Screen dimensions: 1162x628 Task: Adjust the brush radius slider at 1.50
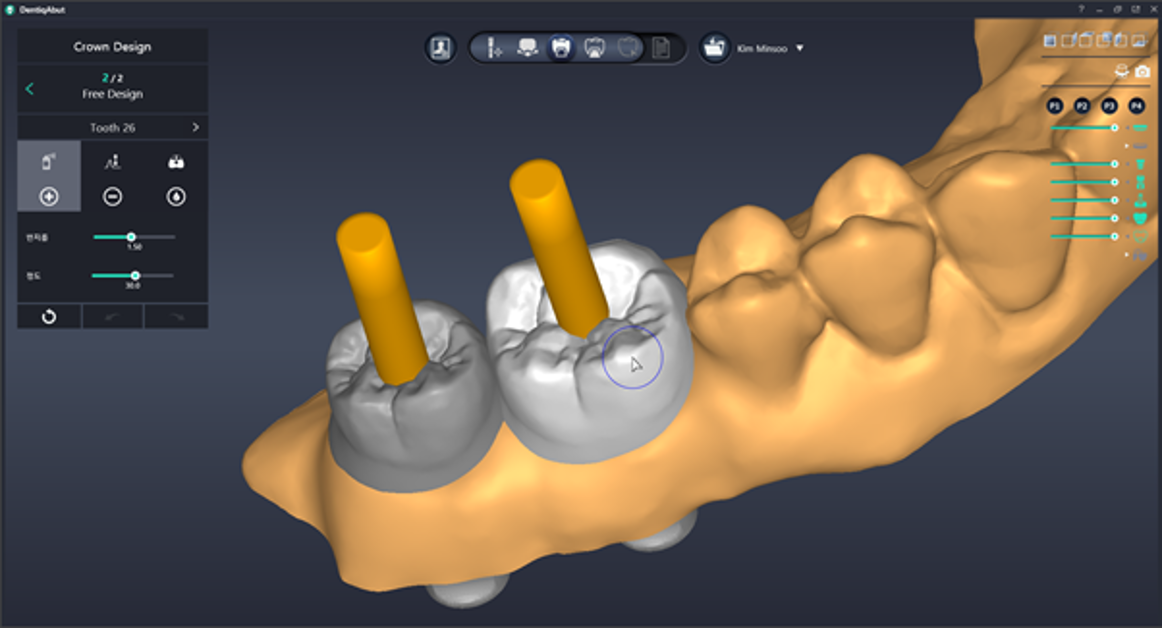pos(131,237)
